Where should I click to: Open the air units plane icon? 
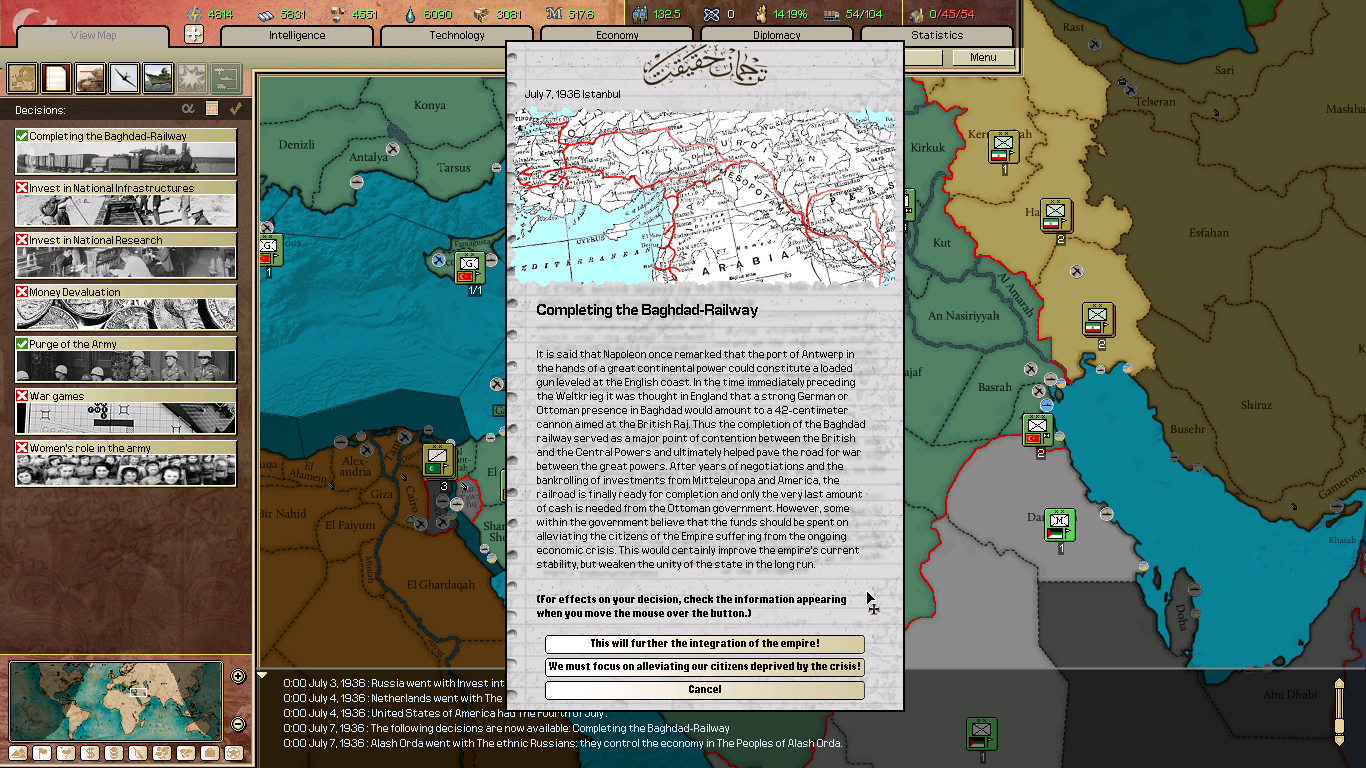click(x=124, y=77)
